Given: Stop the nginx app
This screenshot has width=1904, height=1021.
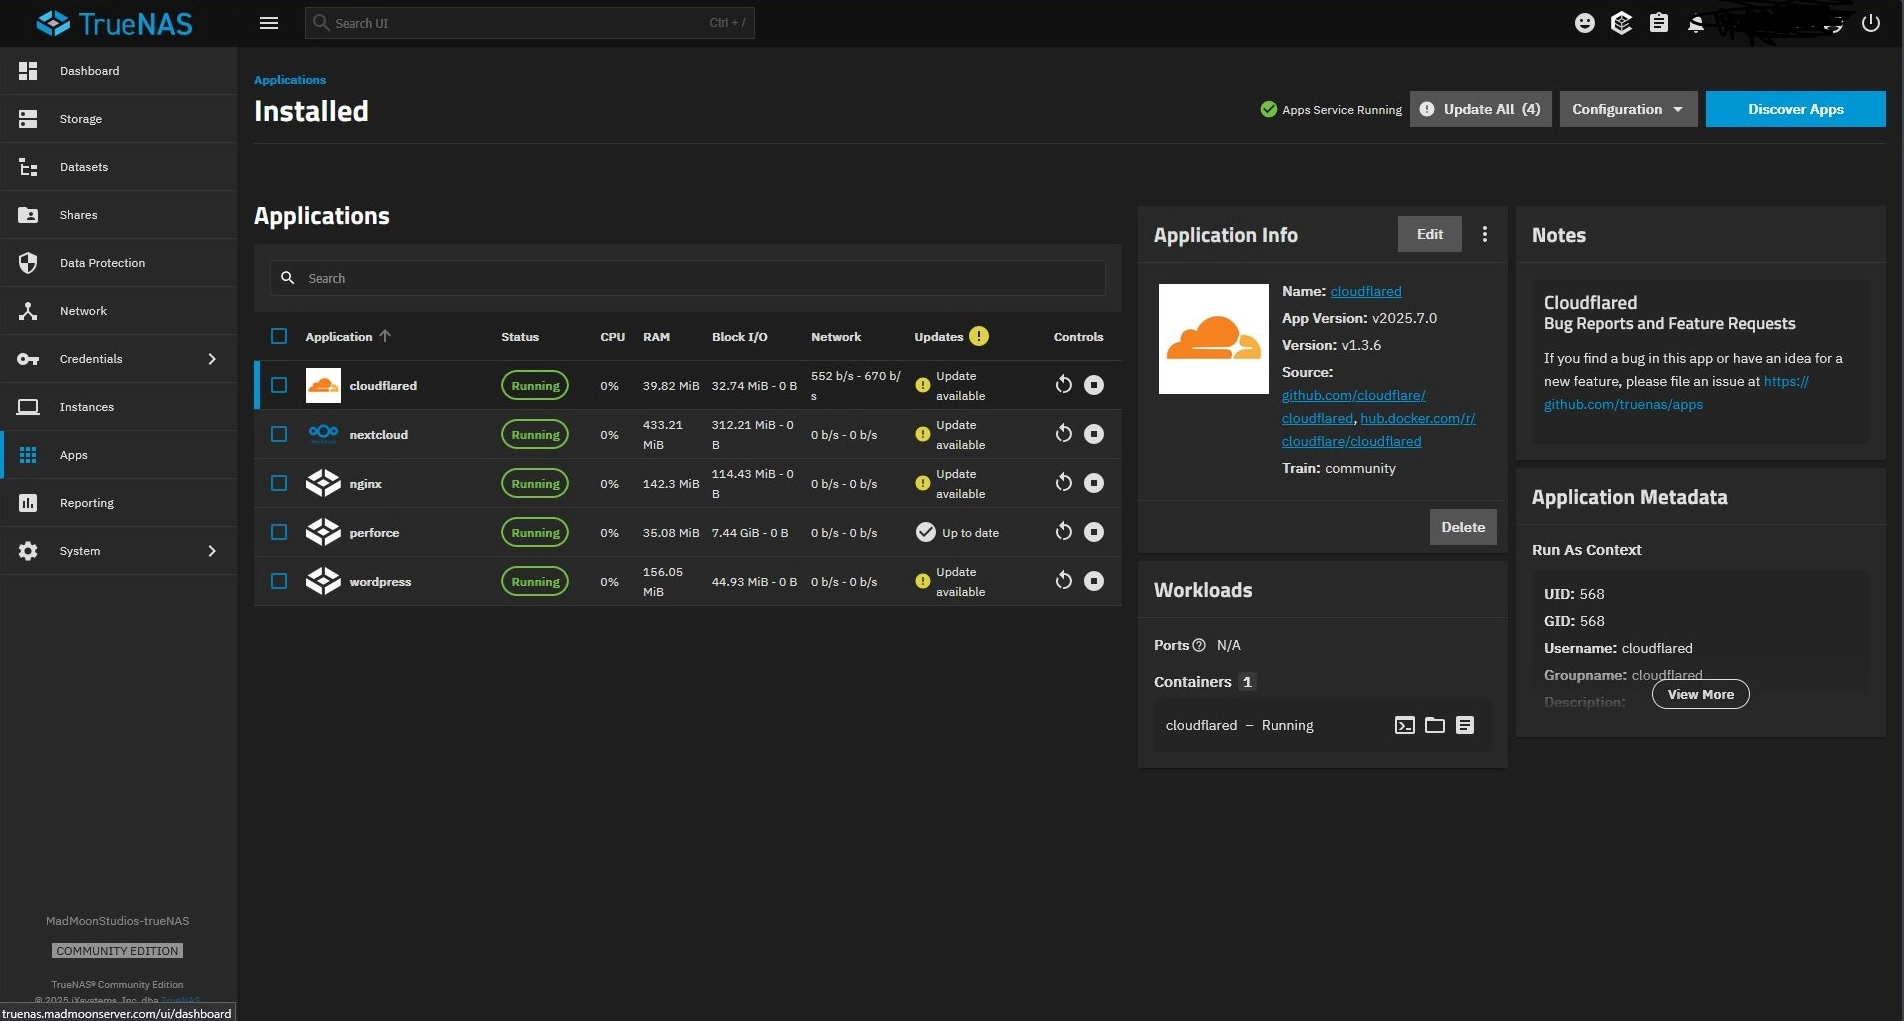Looking at the screenshot, I should point(1094,483).
